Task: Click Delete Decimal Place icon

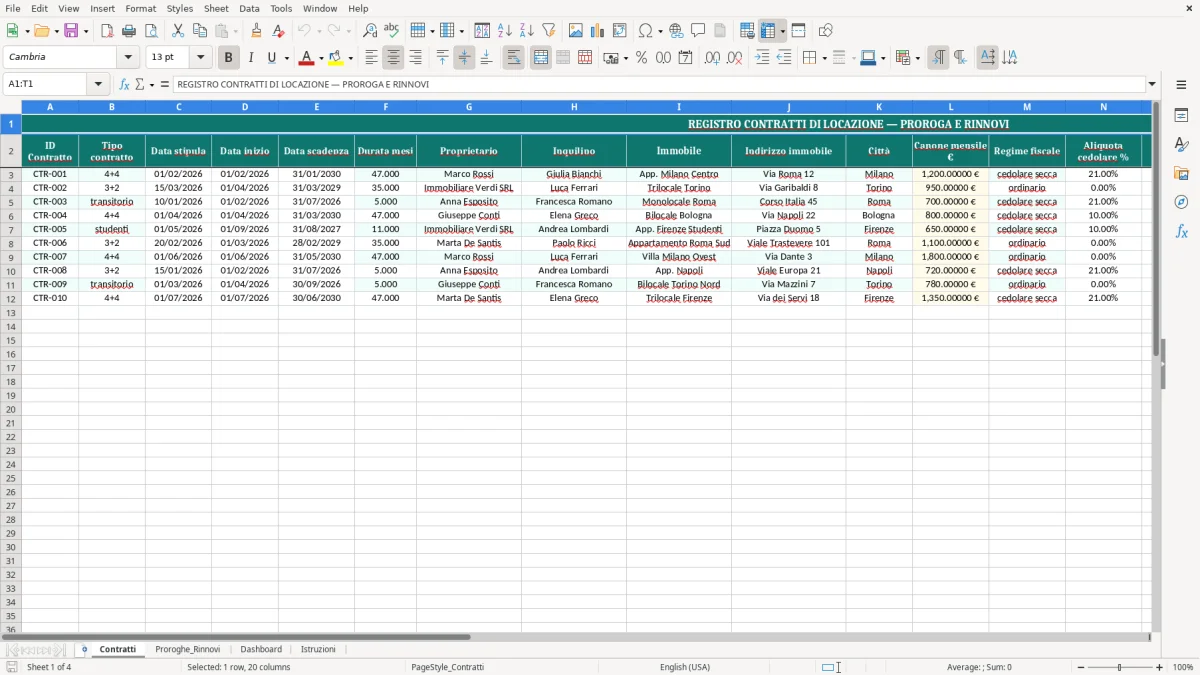Action: [735, 58]
